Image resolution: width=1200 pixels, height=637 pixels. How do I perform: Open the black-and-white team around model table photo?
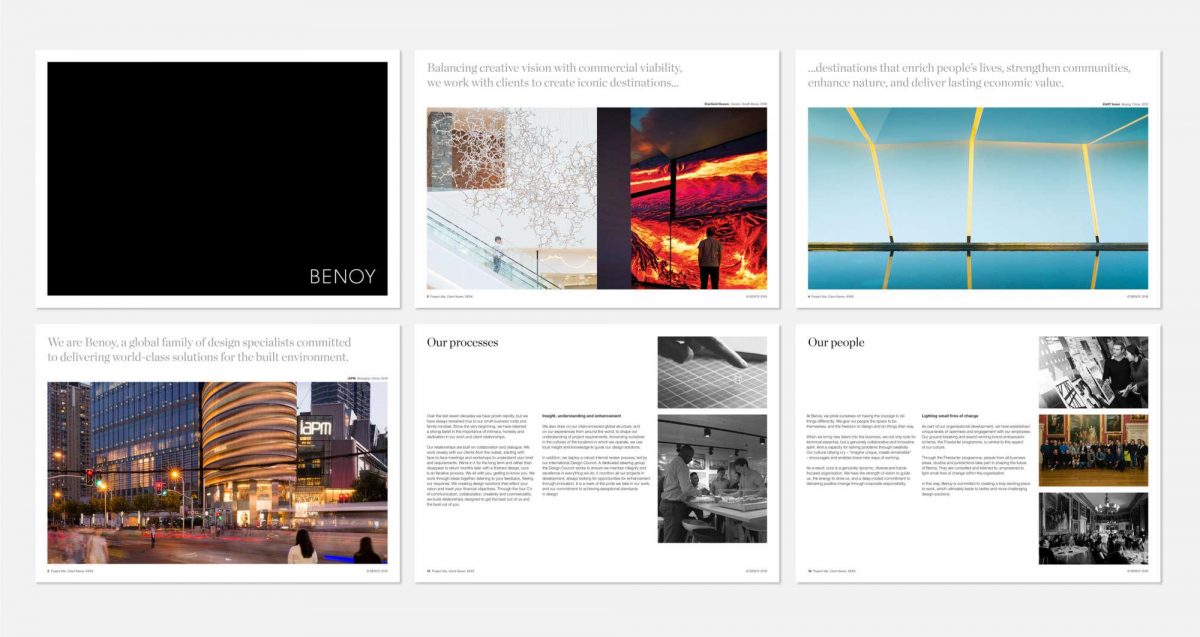pos(711,478)
